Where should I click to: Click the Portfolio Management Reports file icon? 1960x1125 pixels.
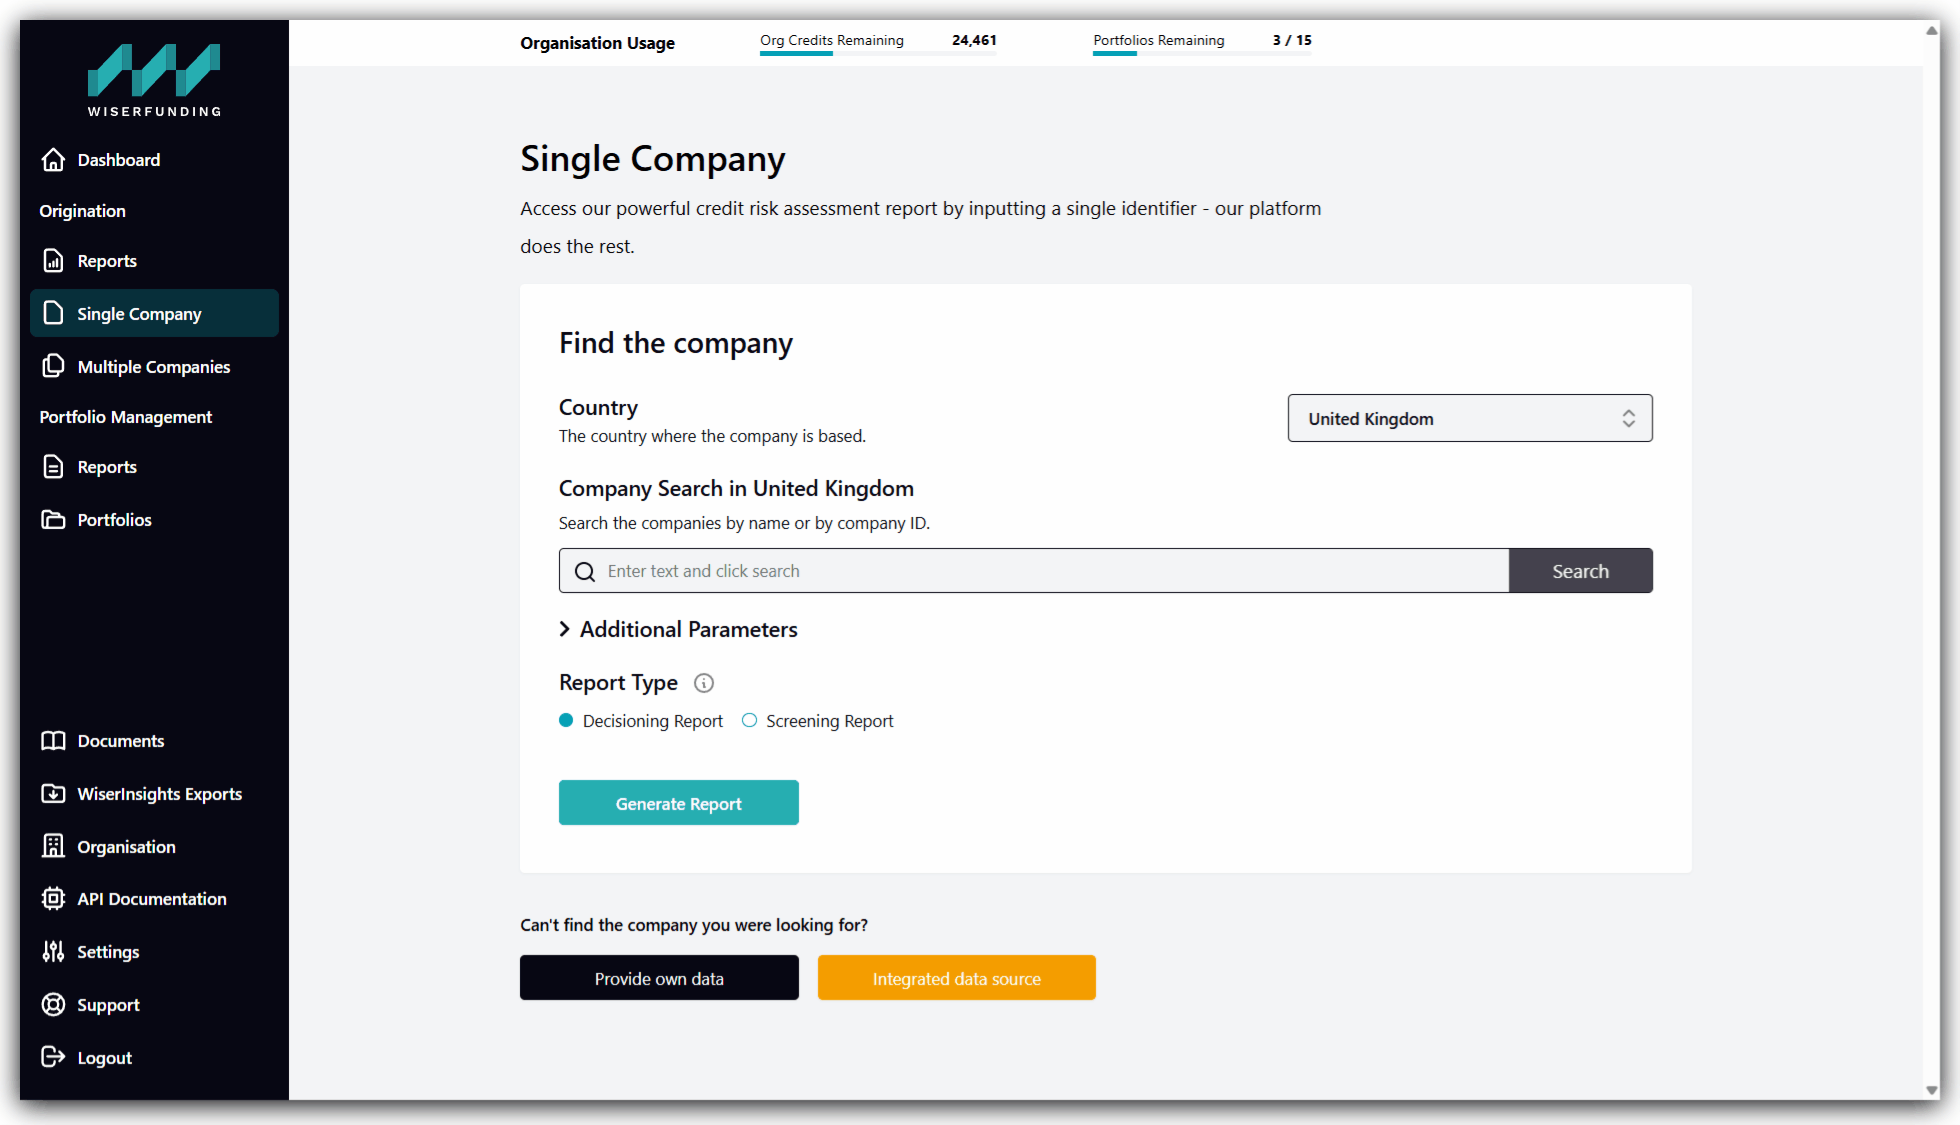tap(53, 467)
